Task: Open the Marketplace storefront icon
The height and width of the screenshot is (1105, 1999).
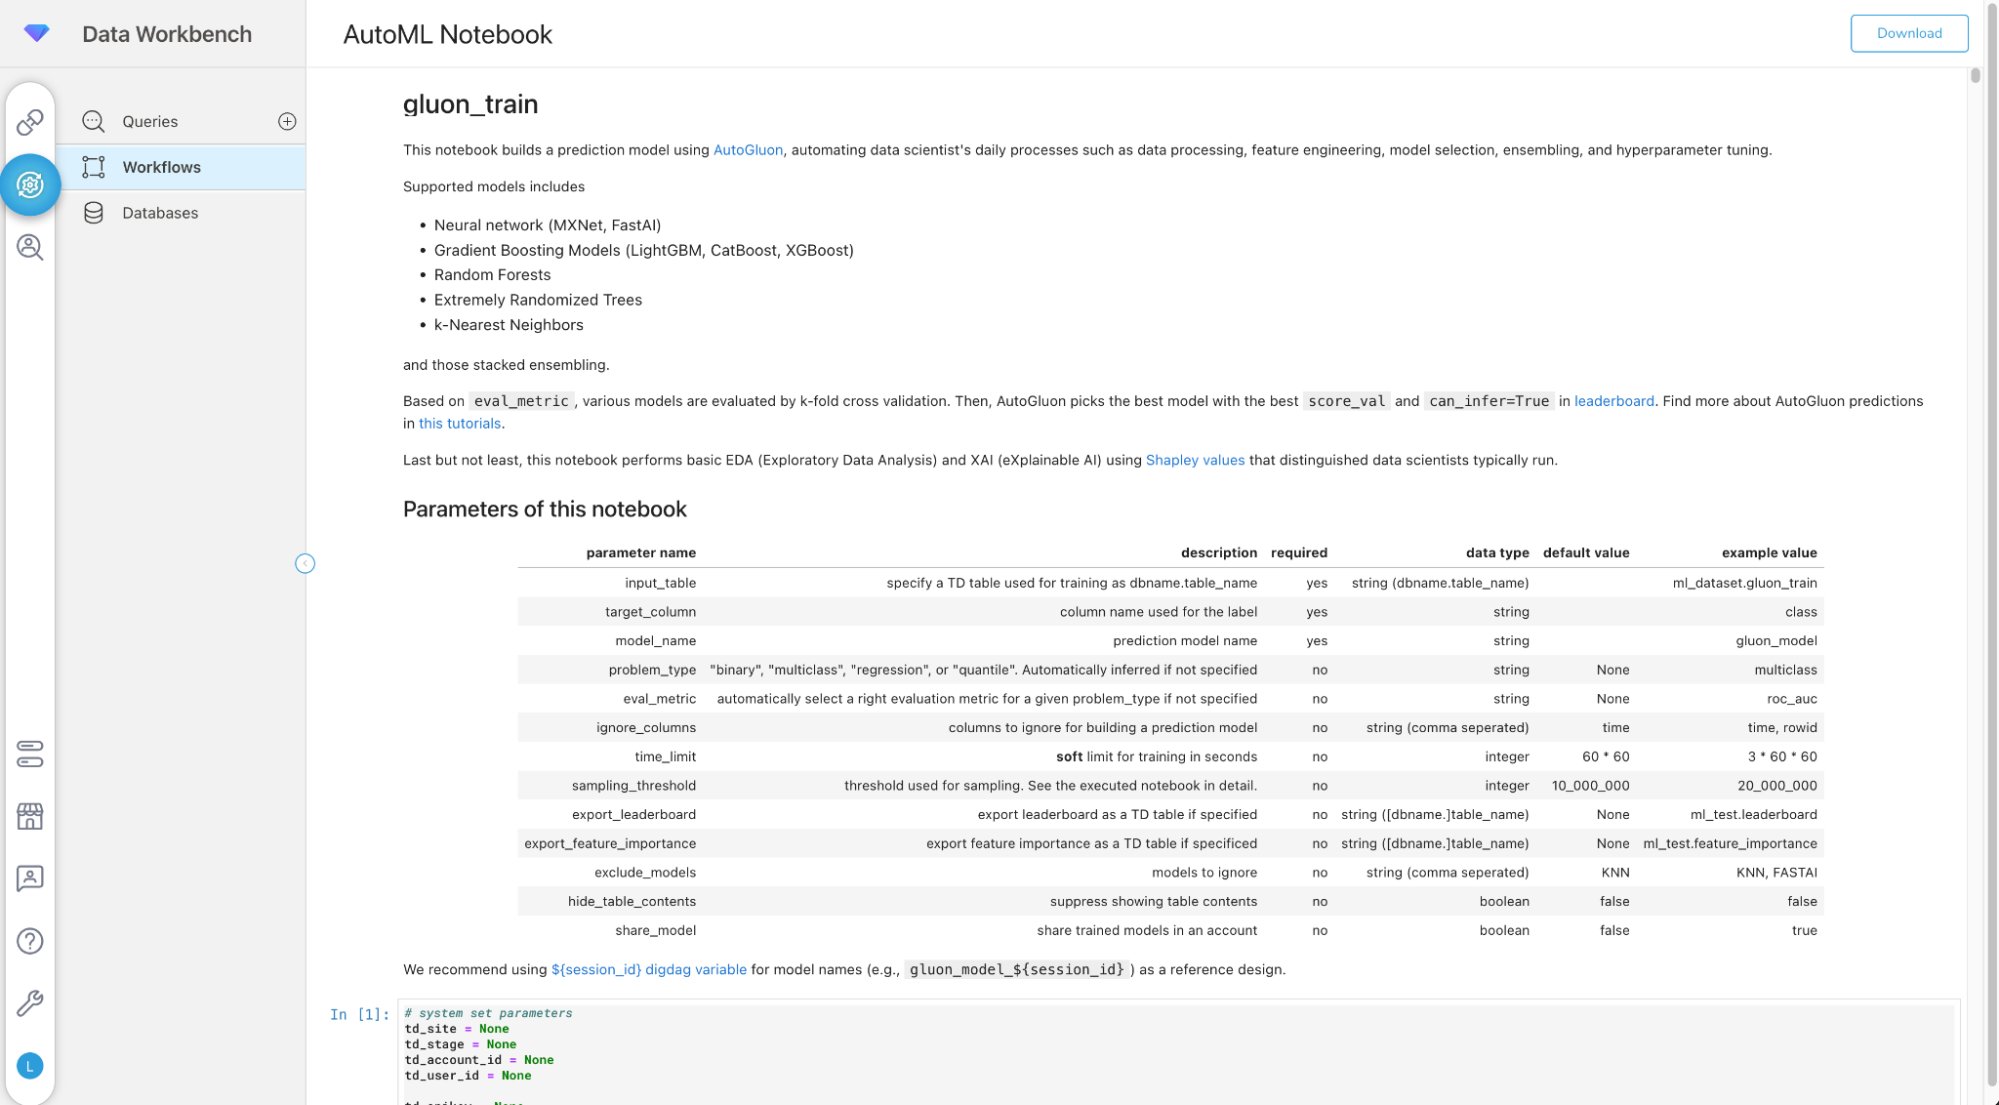Action: pyautogui.click(x=30, y=816)
